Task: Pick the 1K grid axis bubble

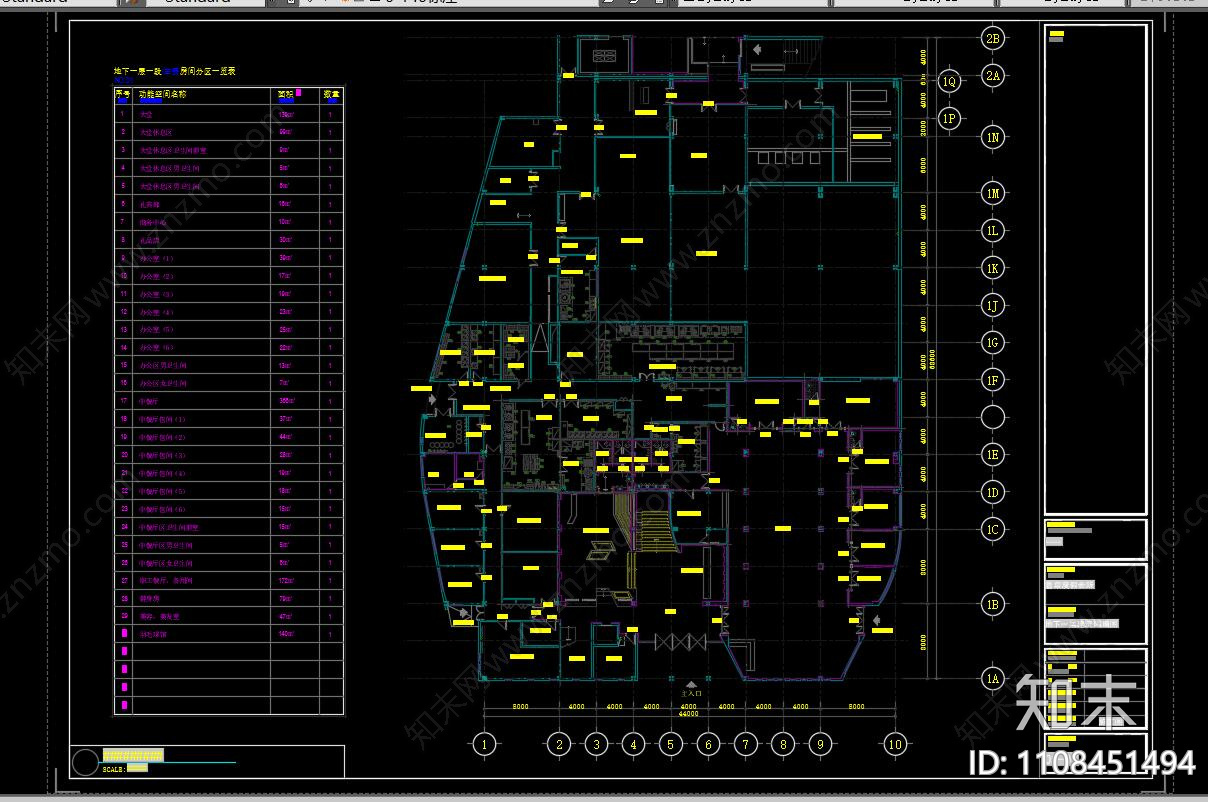Action: pos(993,268)
